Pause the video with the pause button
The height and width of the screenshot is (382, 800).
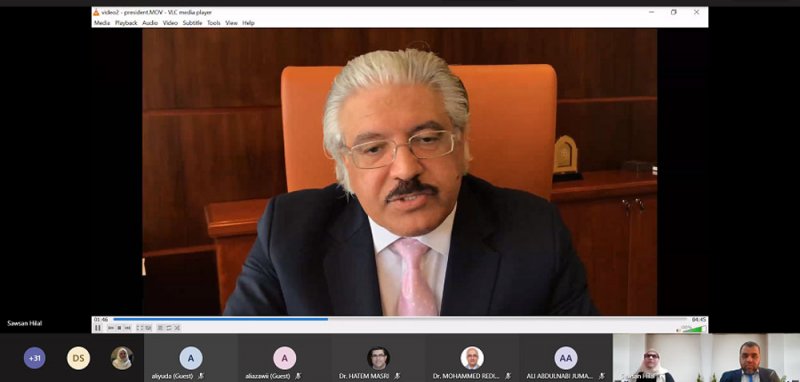(x=97, y=328)
